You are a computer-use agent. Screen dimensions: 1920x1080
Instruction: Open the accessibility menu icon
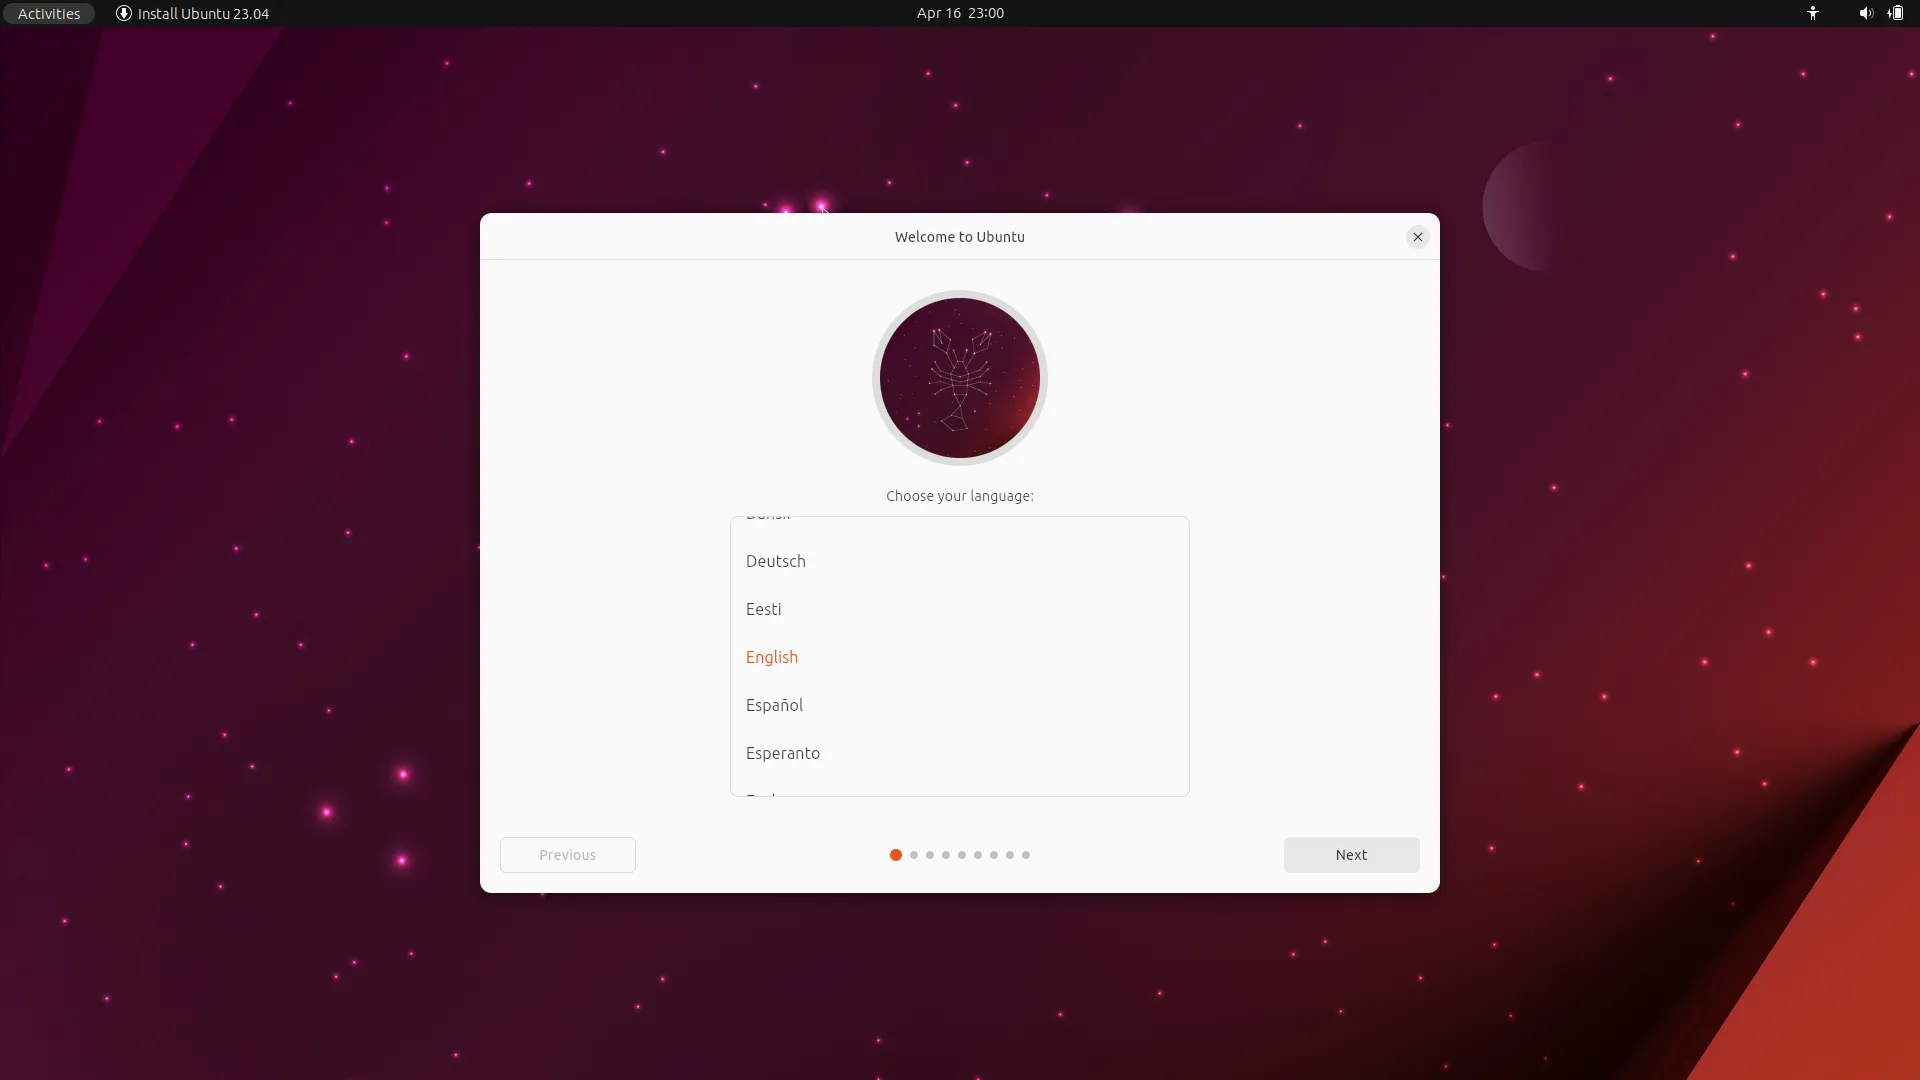(1813, 13)
